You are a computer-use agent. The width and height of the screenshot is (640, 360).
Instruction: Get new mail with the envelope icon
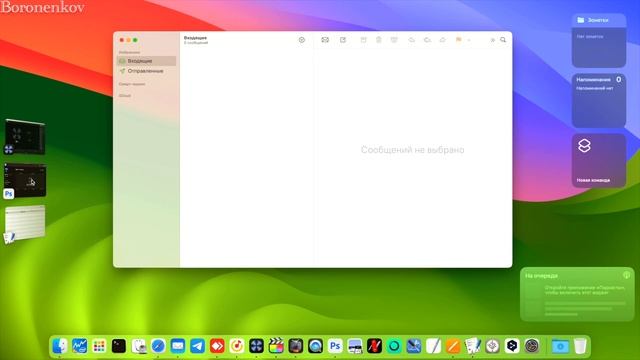(x=325, y=40)
